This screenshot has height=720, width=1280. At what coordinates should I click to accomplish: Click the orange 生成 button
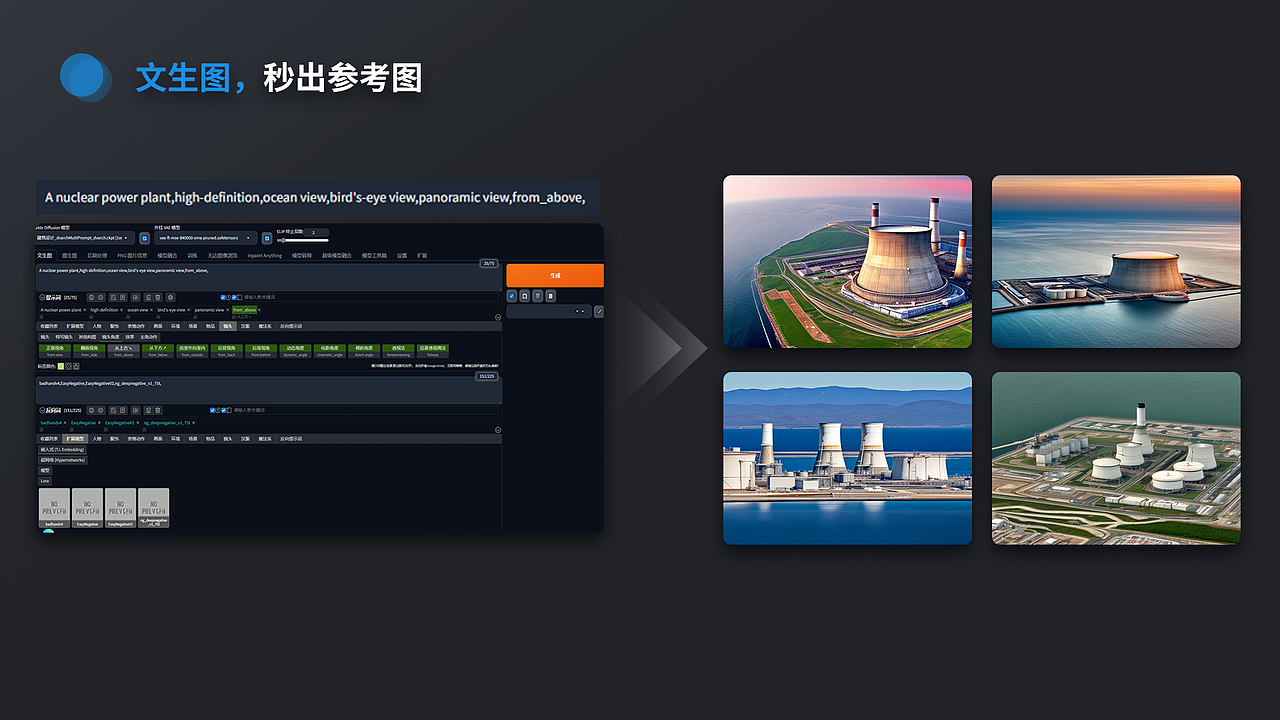coord(555,275)
